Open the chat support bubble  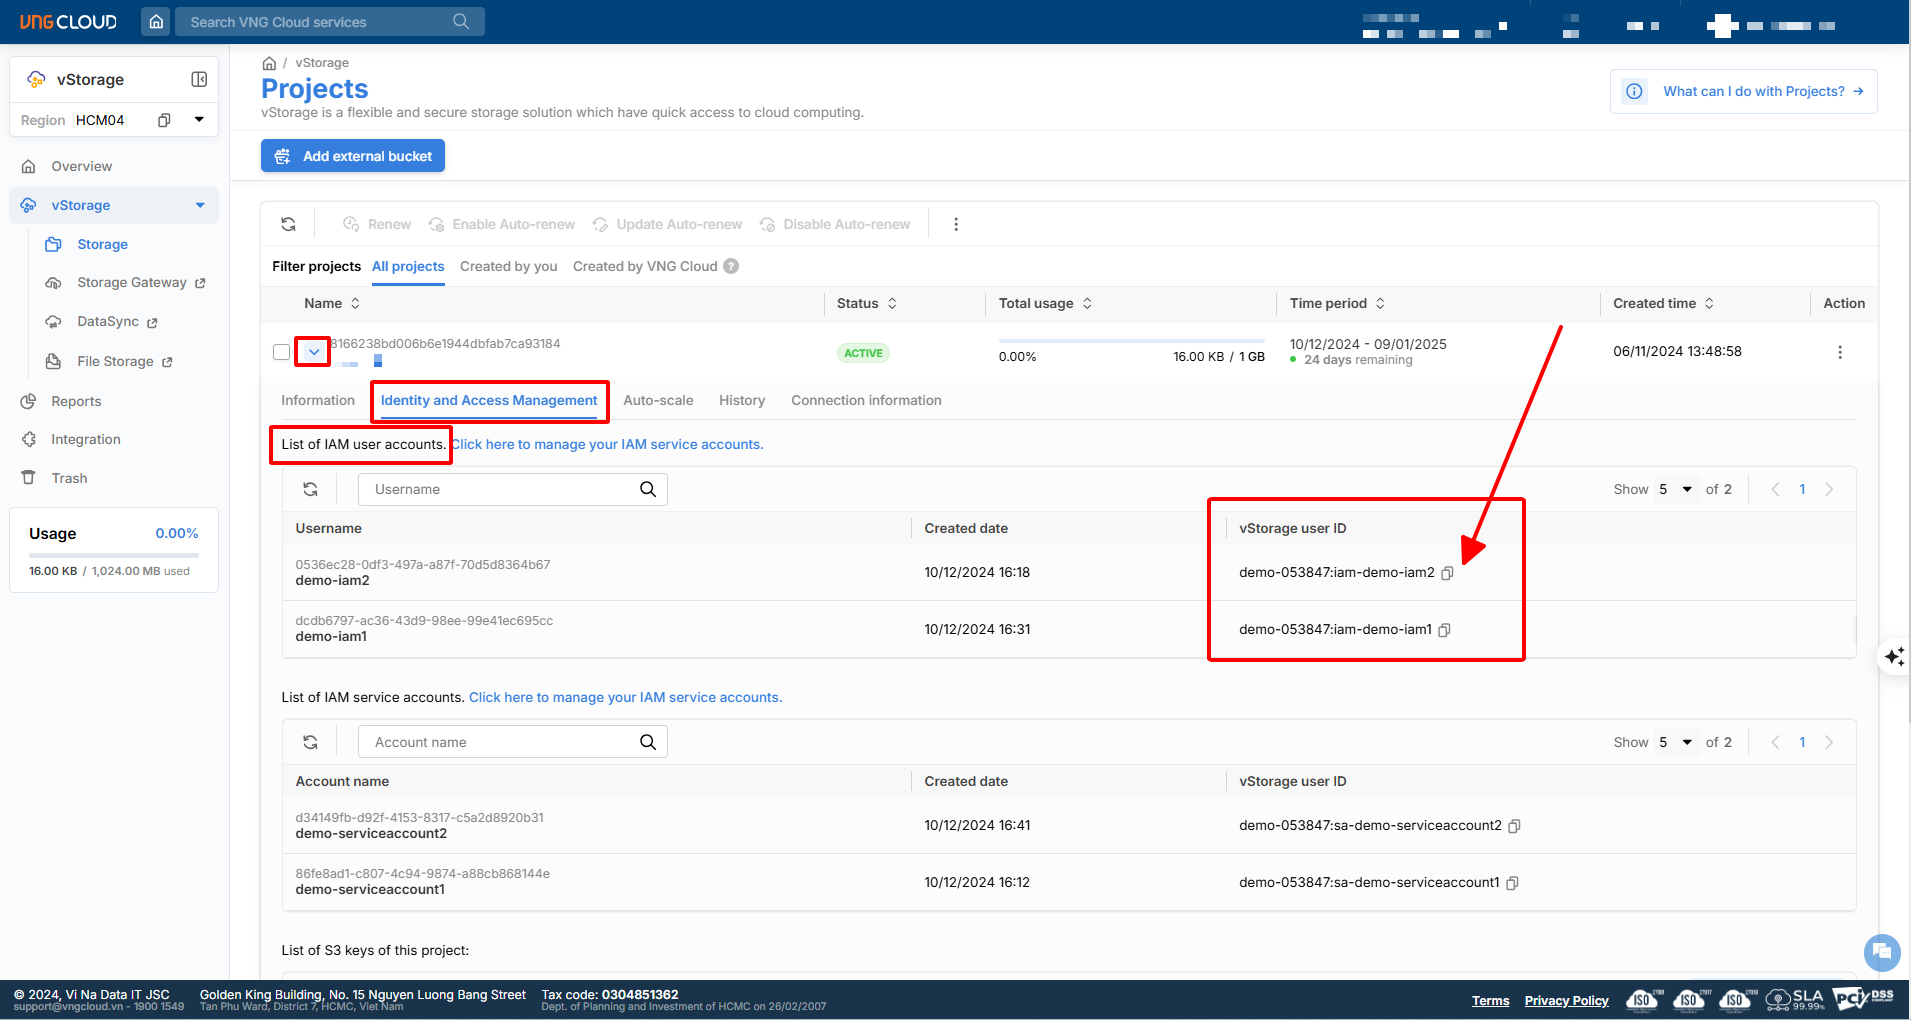(1881, 951)
